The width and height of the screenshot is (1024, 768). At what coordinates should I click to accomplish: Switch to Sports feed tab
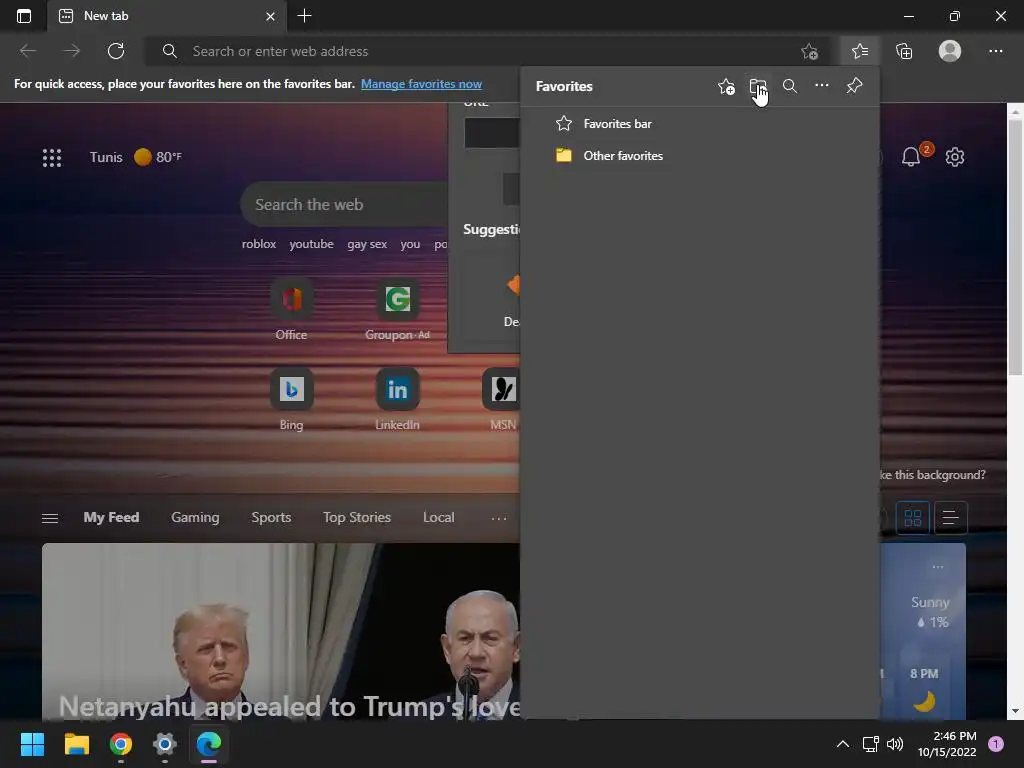[271, 517]
